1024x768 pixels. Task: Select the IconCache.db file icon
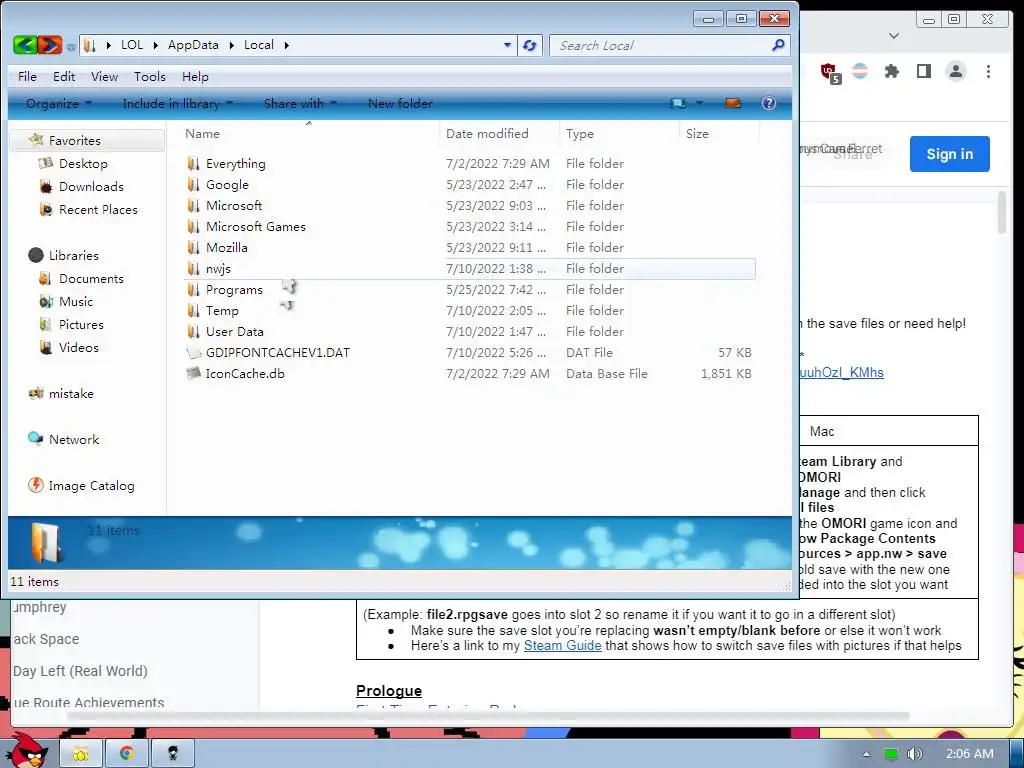[x=193, y=373]
